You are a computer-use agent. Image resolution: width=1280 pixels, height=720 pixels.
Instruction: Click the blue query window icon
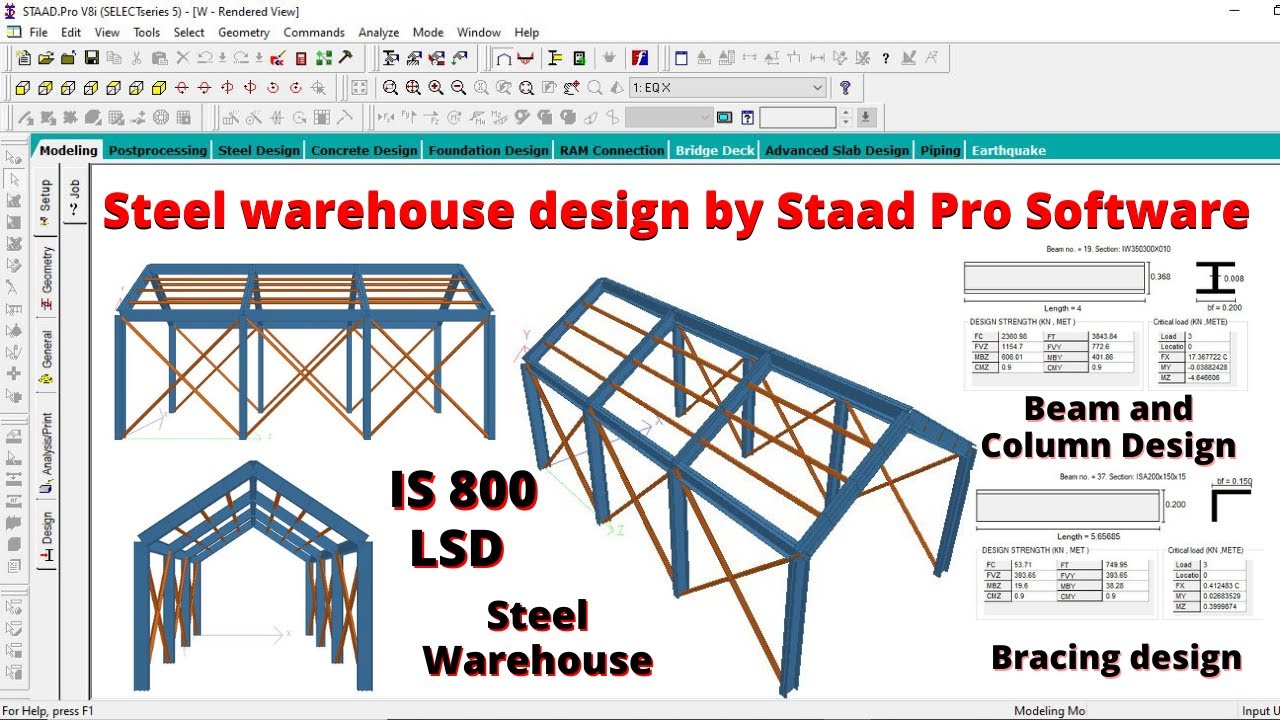point(747,118)
